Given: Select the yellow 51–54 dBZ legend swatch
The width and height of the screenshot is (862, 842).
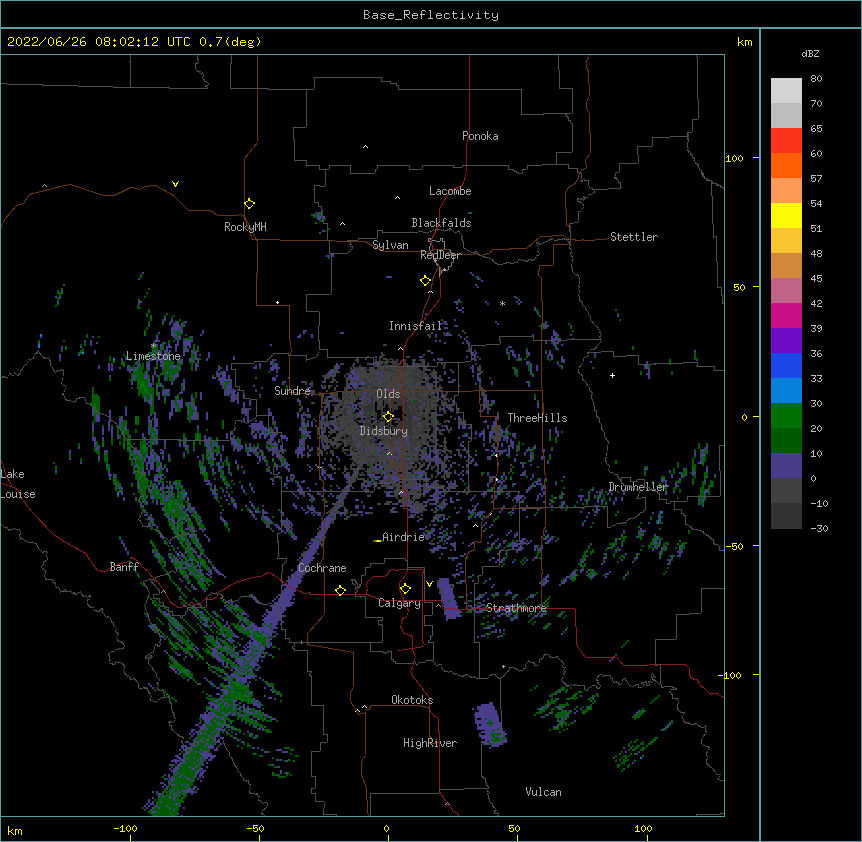Looking at the screenshot, I should click(786, 215).
